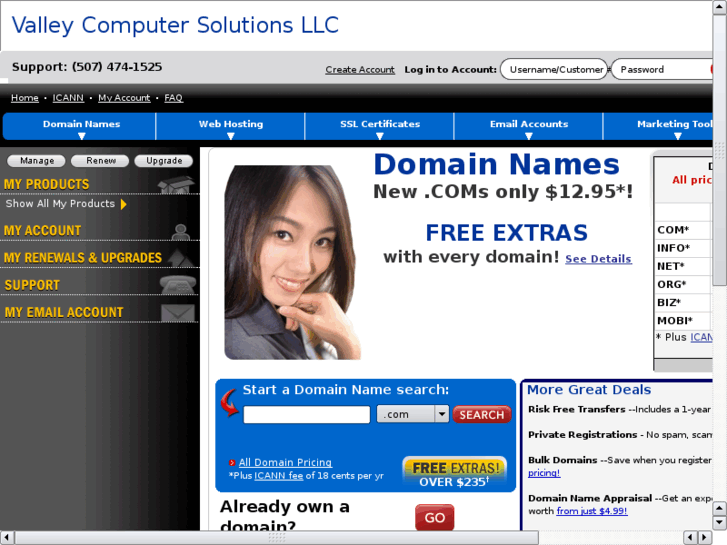Click the Support telephone icon
Screen dimensions: 727x545
tap(178, 285)
